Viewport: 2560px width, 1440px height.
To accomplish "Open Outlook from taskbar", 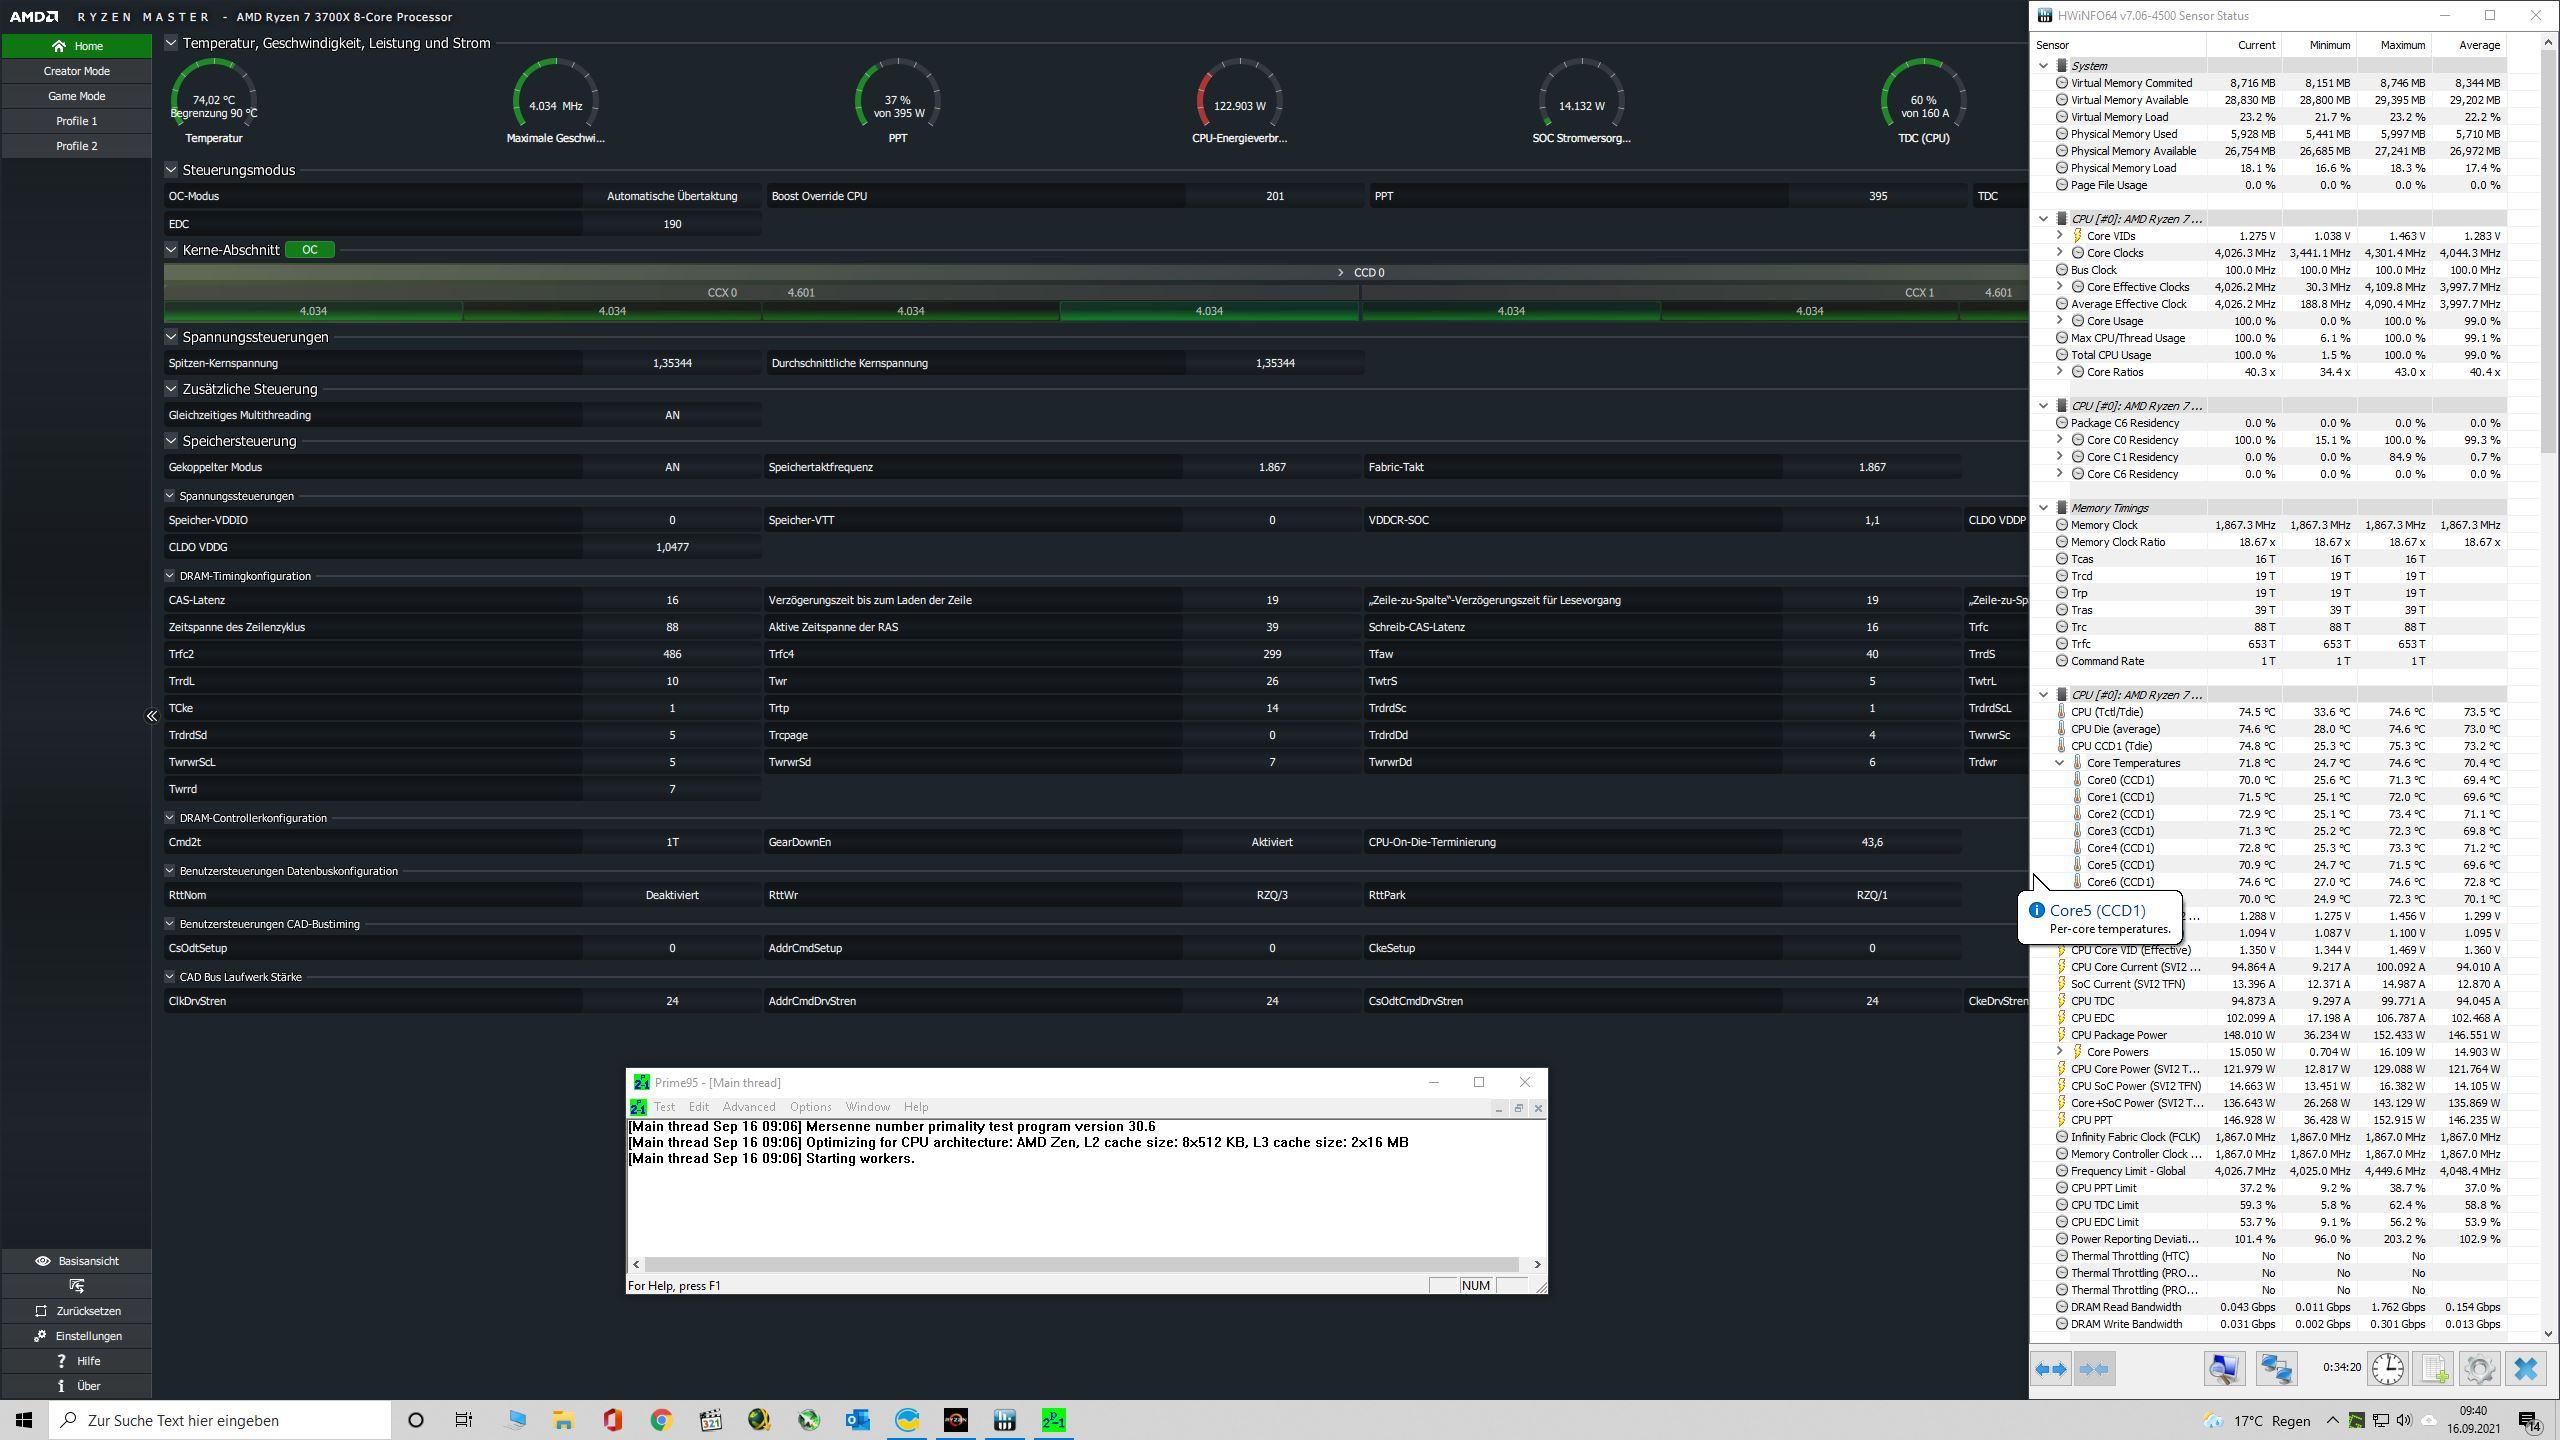I will (858, 1420).
